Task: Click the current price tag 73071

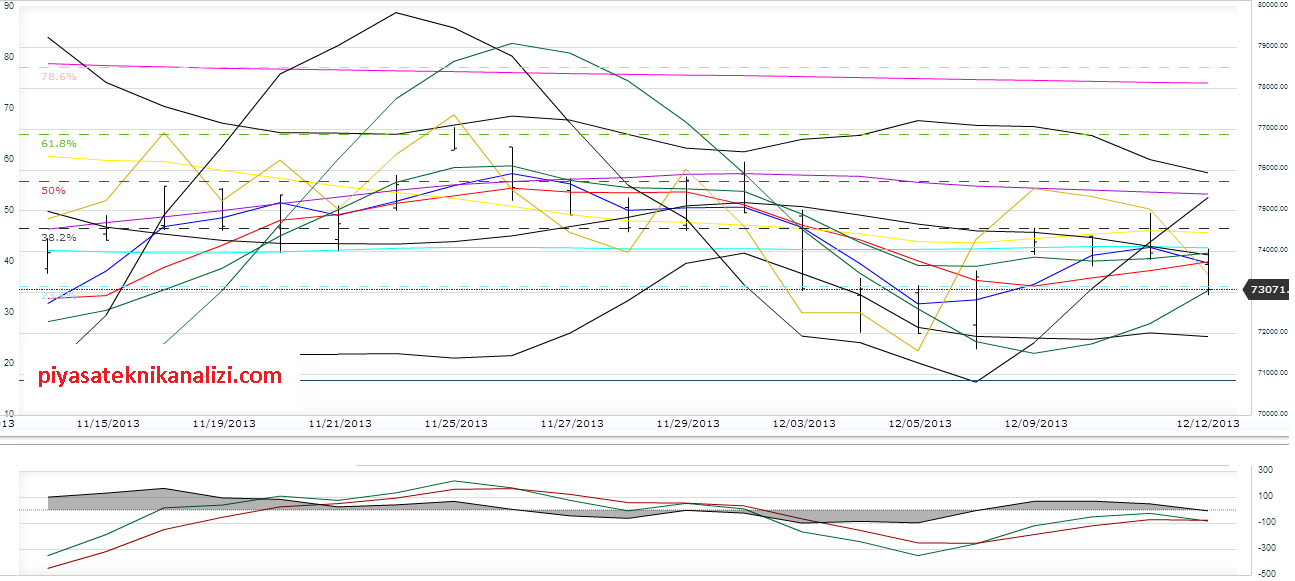Action: pos(1265,290)
